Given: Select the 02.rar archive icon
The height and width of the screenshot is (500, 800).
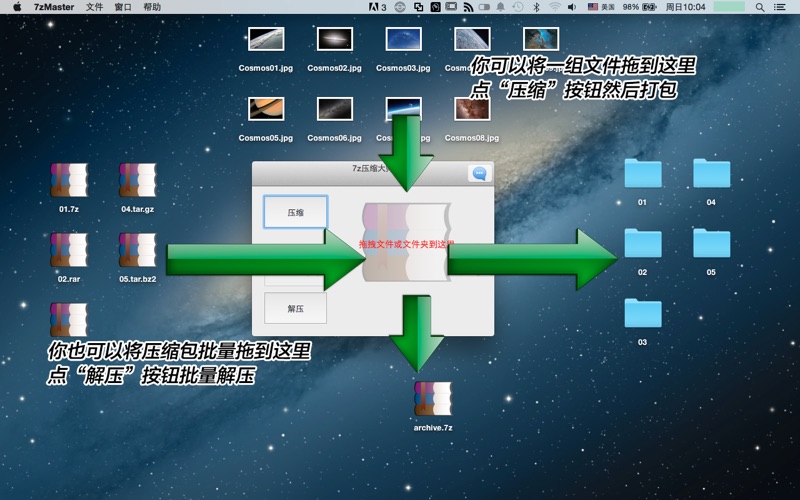Looking at the screenshot, I should [69, 250].
